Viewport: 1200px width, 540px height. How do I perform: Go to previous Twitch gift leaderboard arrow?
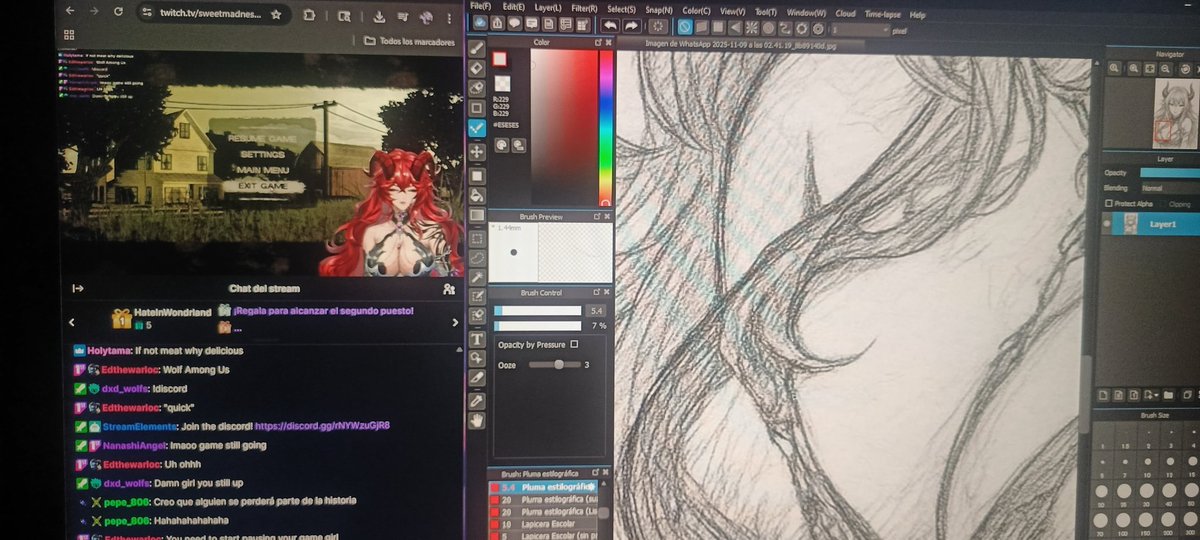71,322
